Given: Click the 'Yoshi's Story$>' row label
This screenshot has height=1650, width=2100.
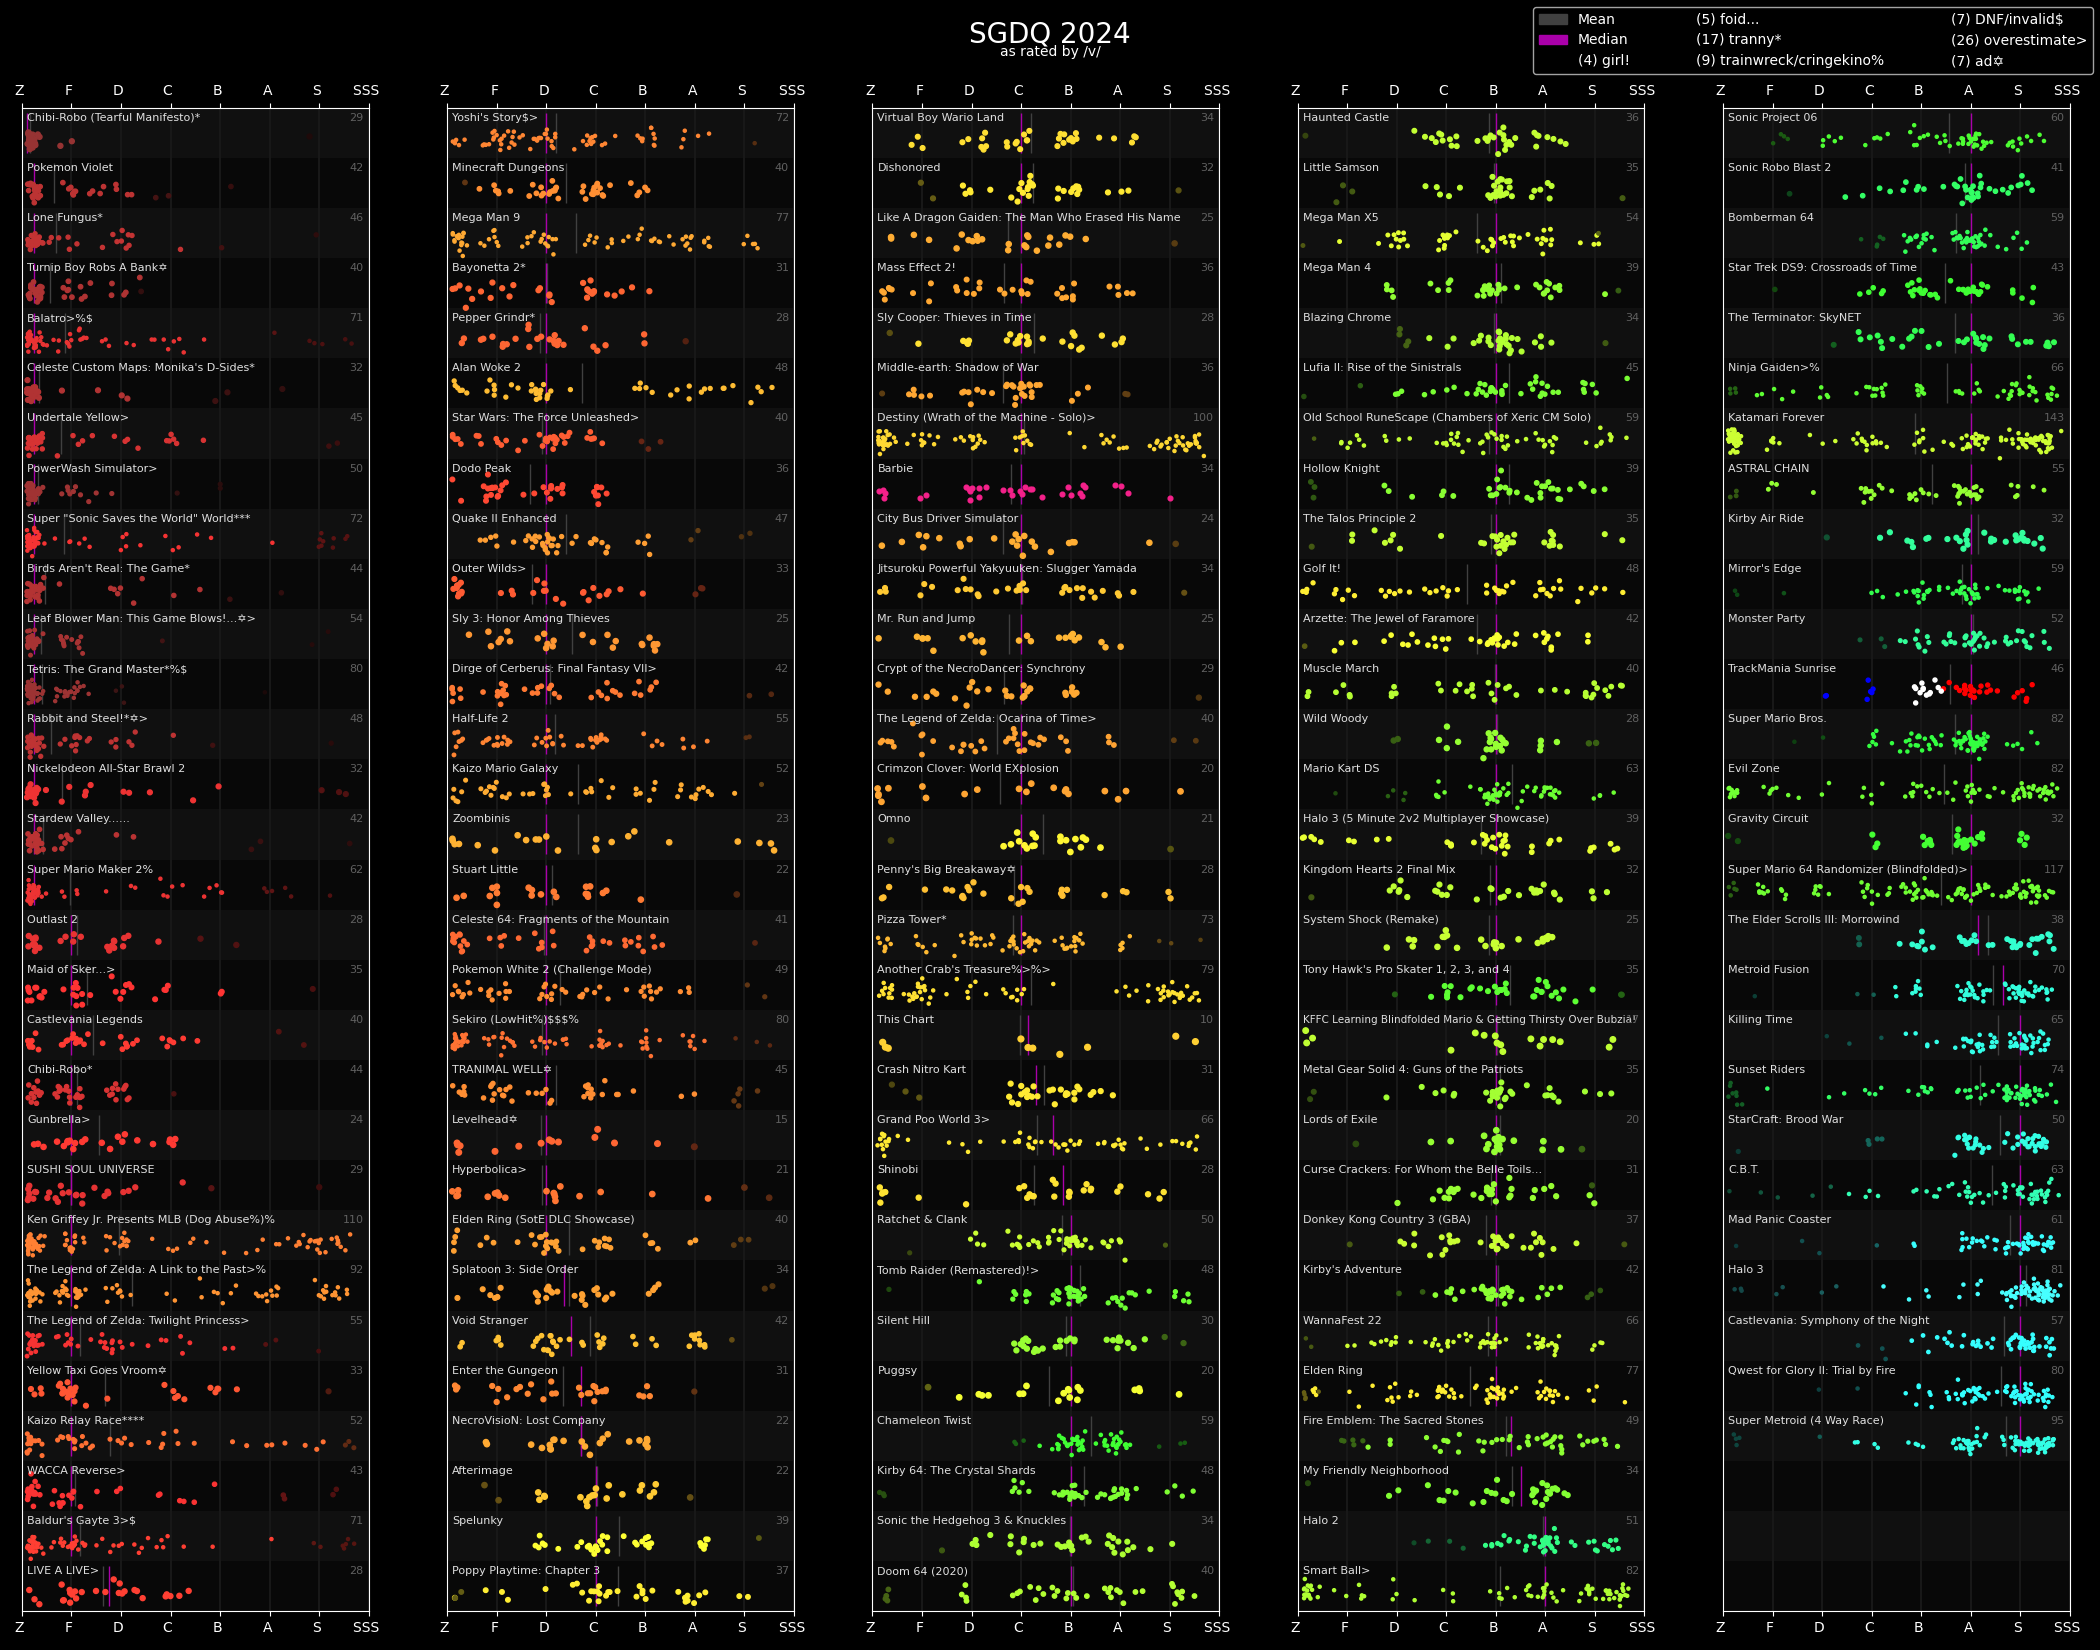Looking at the screenshot, I should click(495, 118).
